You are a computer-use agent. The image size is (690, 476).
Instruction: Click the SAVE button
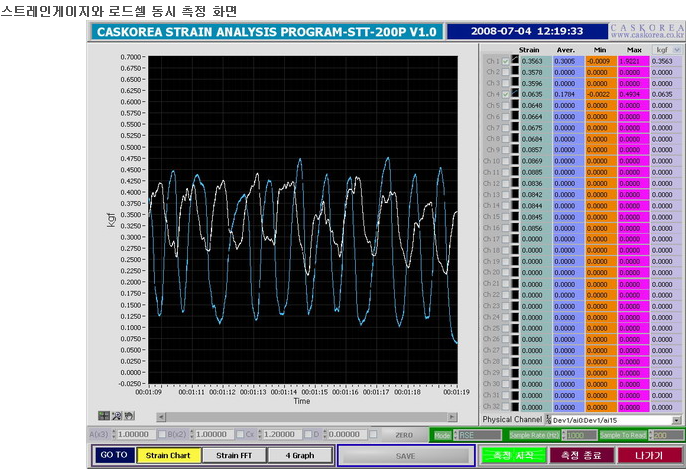[x=406, y=456]
